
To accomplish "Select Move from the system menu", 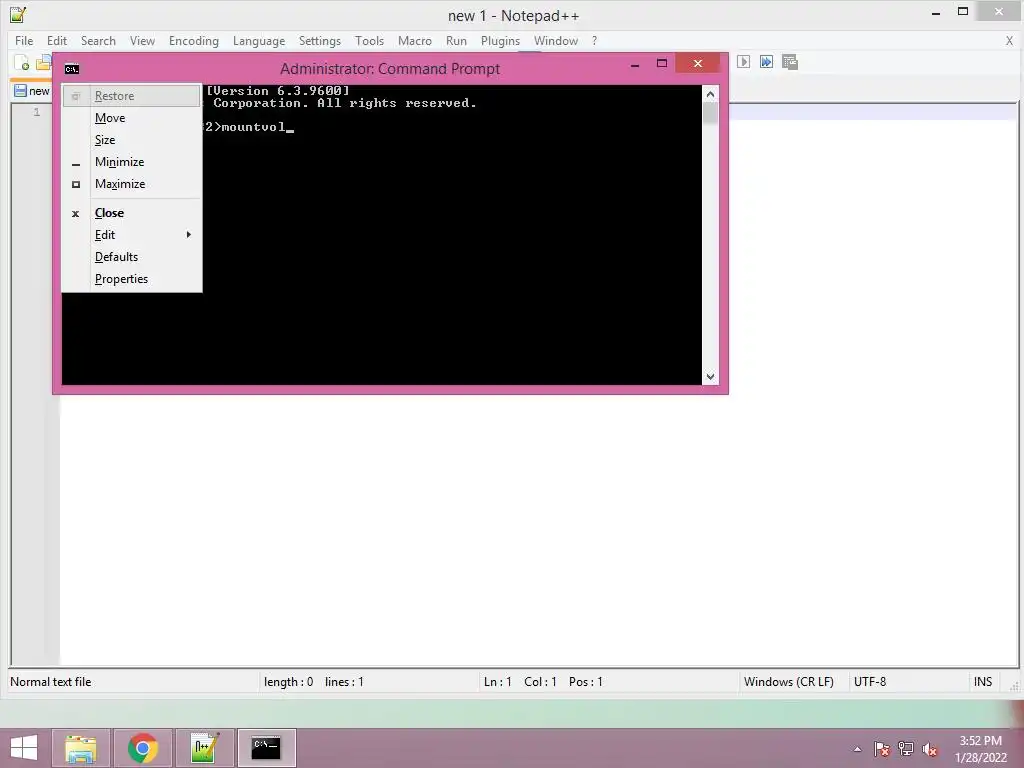I will click(132, 118).
